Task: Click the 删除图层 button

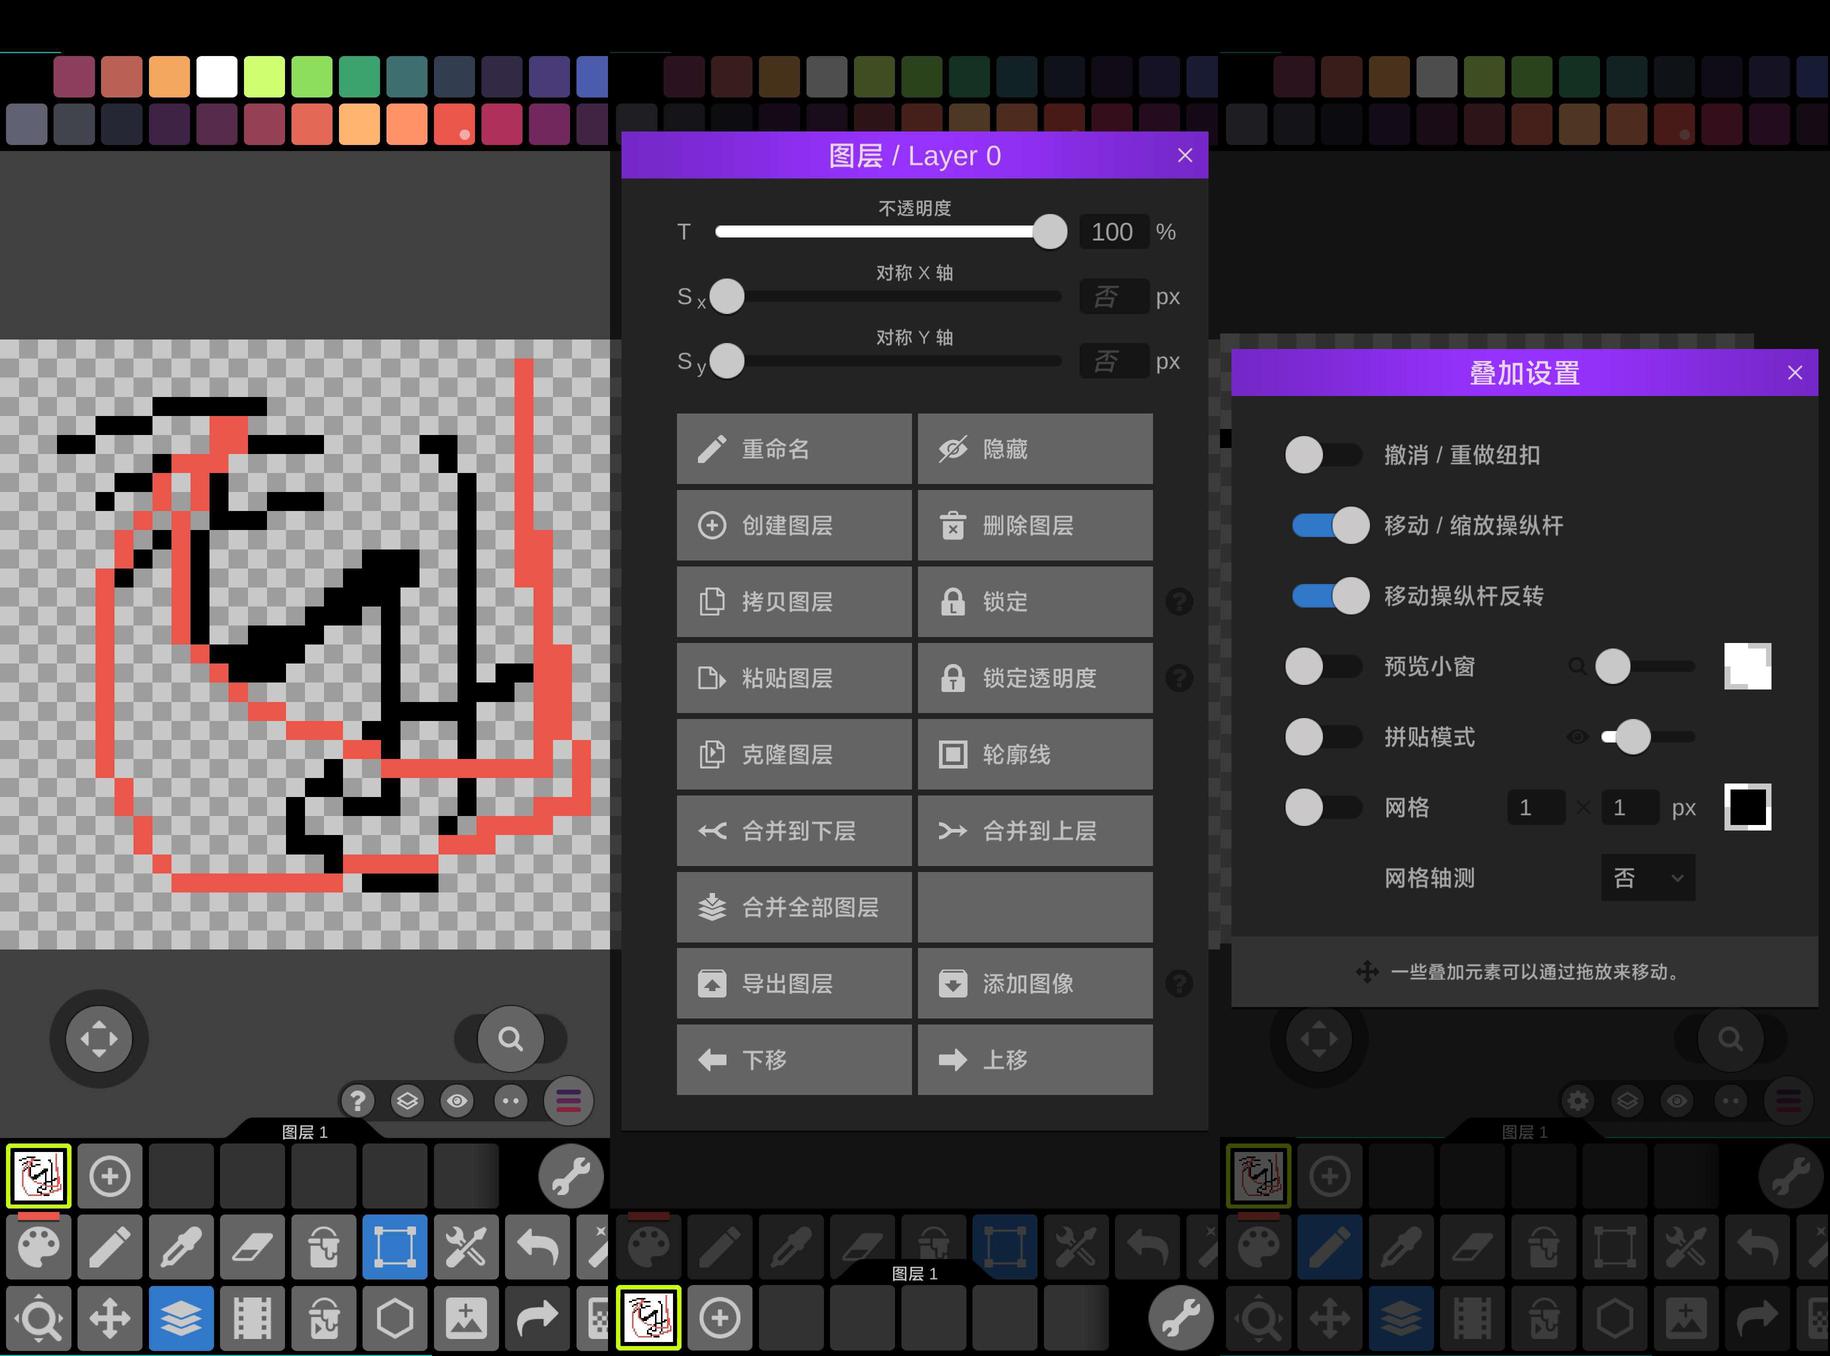Action: click(1035, 526)
